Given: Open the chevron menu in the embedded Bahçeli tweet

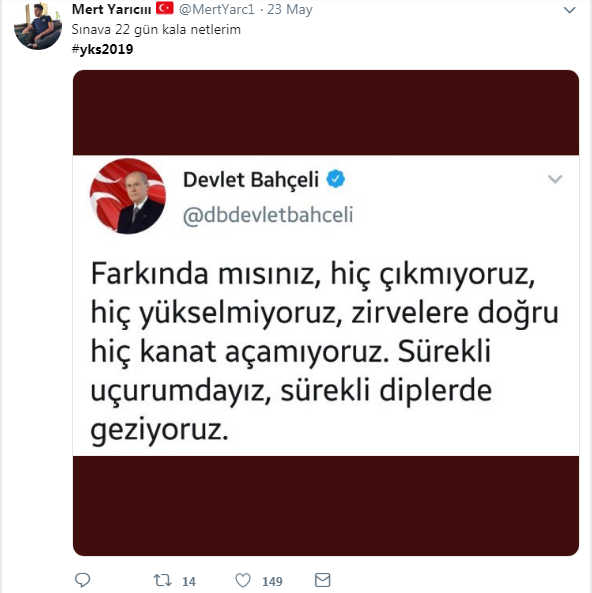Looking at the screenshot, I should tap(555, 179).
